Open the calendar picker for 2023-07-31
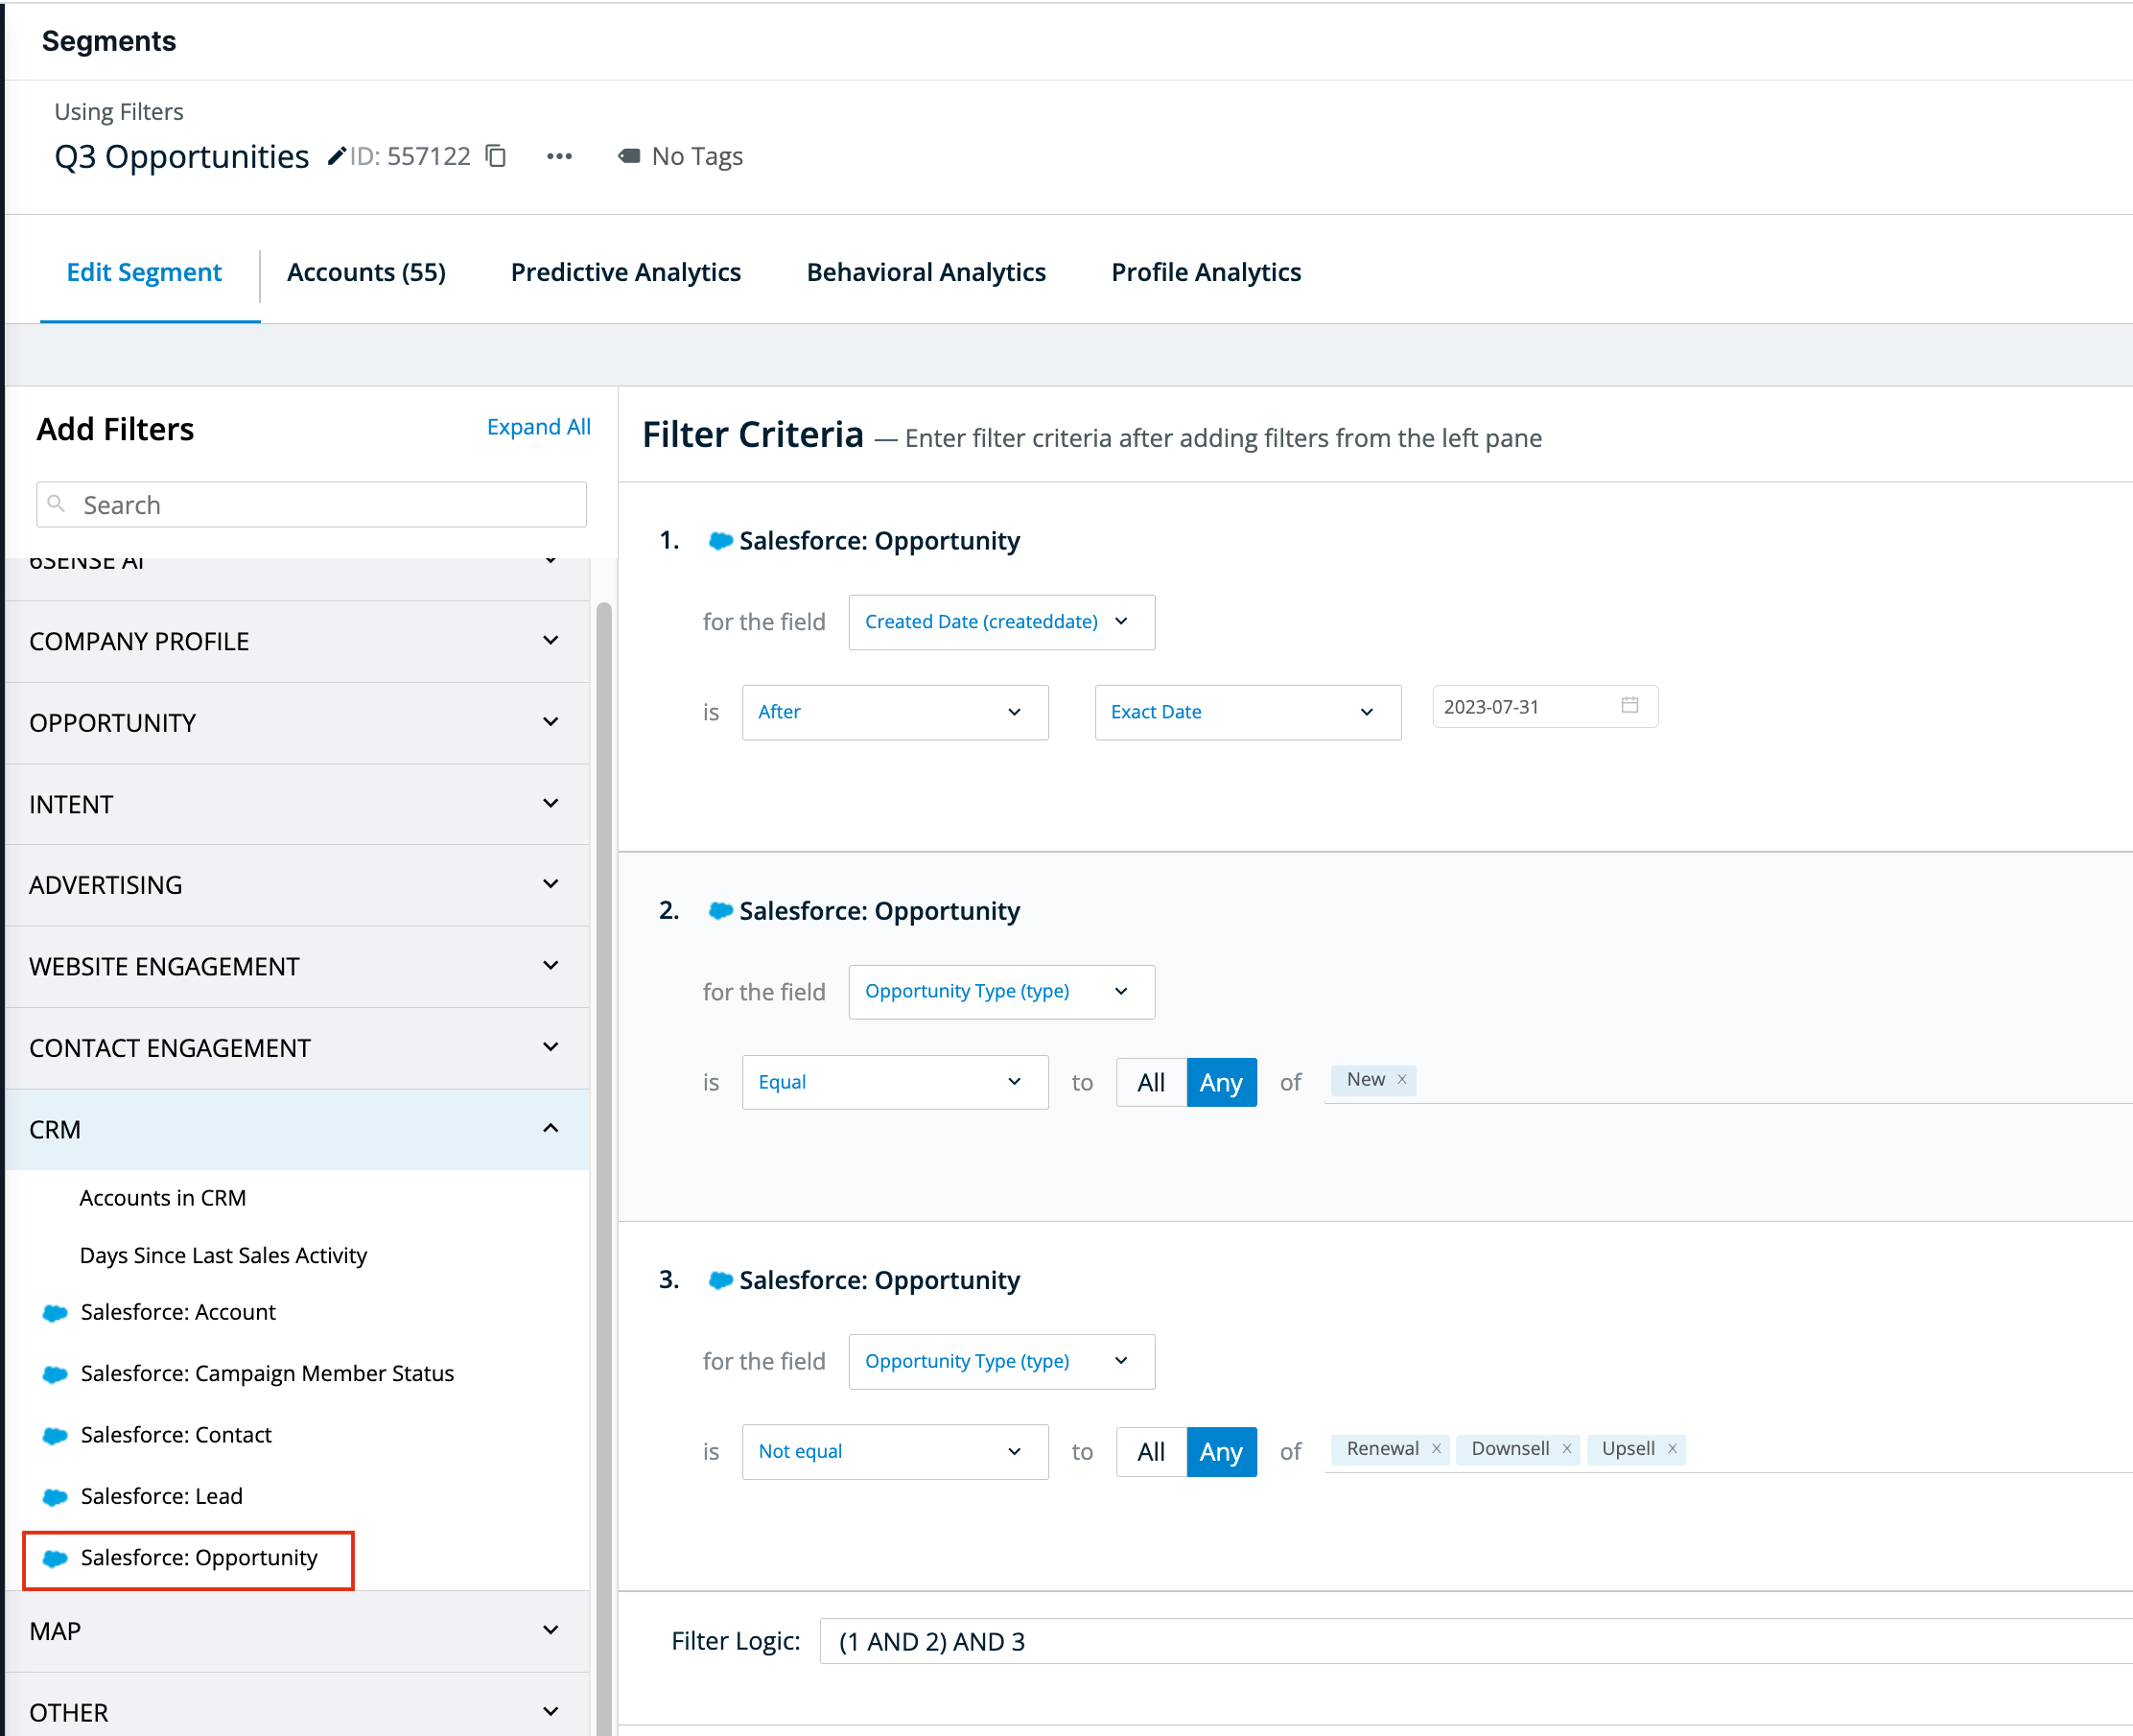Viewport: 2133px width, 1736px height. click(x=1630, y=705)
